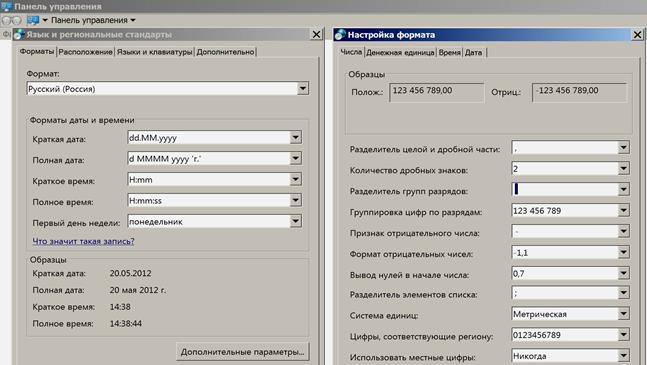Open Цифры, соответствующие региону dropdown
This screenshot has height=365, width=647.
(623, 335)
